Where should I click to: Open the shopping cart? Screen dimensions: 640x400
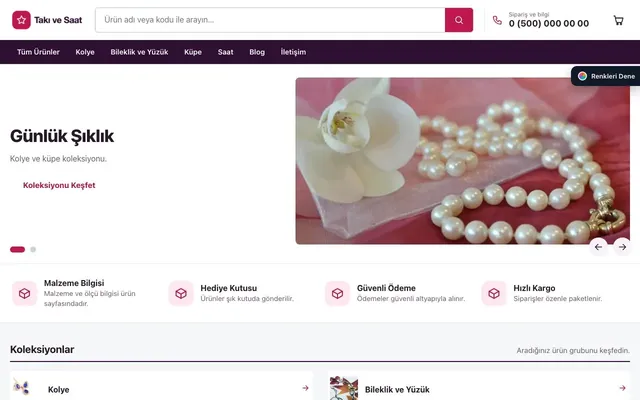618,20
